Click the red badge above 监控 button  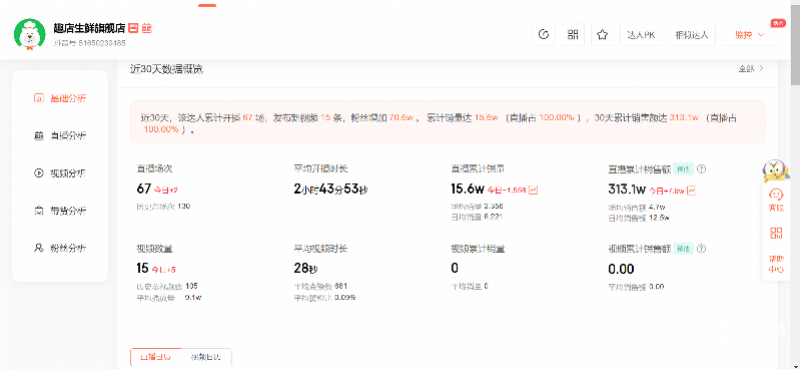778,23
